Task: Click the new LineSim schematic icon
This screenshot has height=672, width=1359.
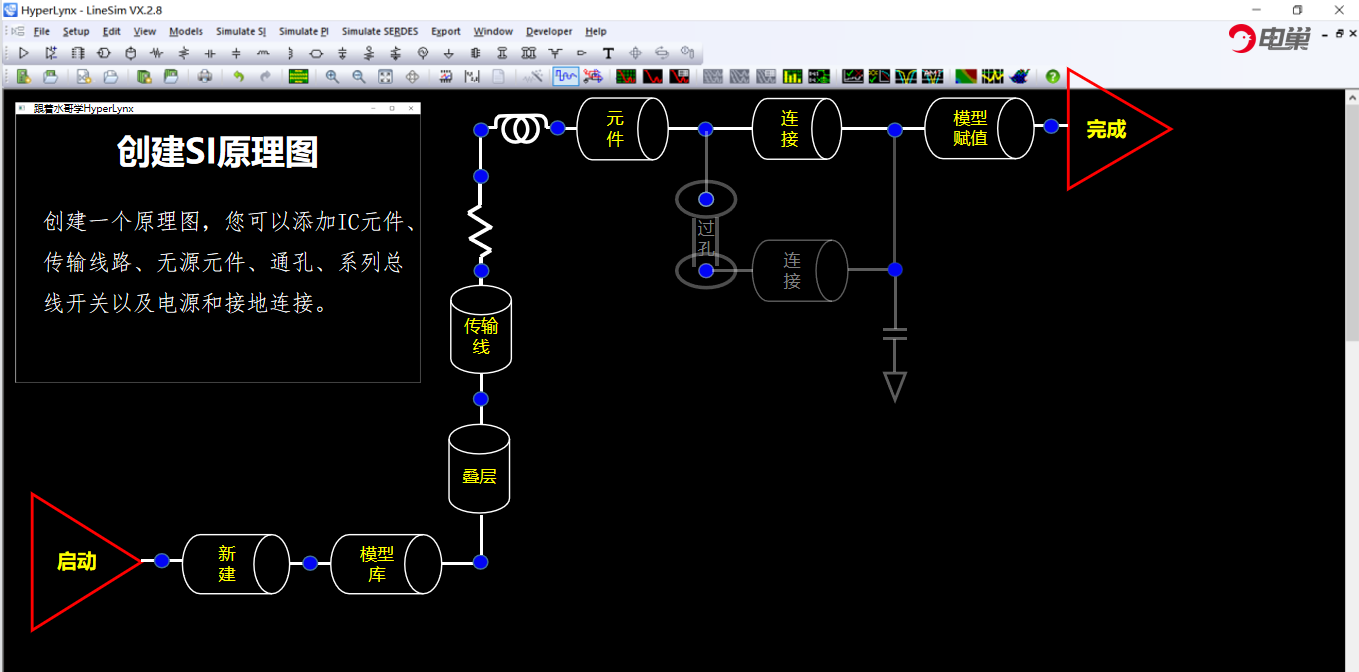Action: coord(23,76)
